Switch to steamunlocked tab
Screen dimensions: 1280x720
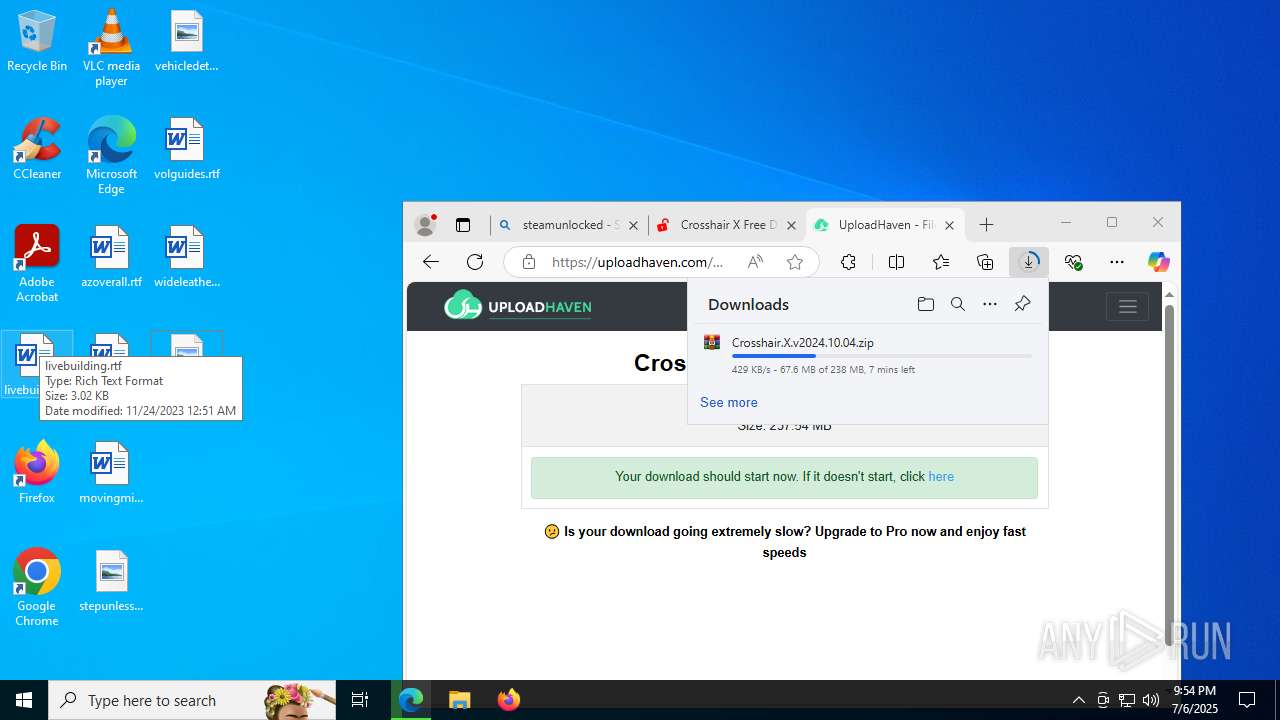pos(568,225)
